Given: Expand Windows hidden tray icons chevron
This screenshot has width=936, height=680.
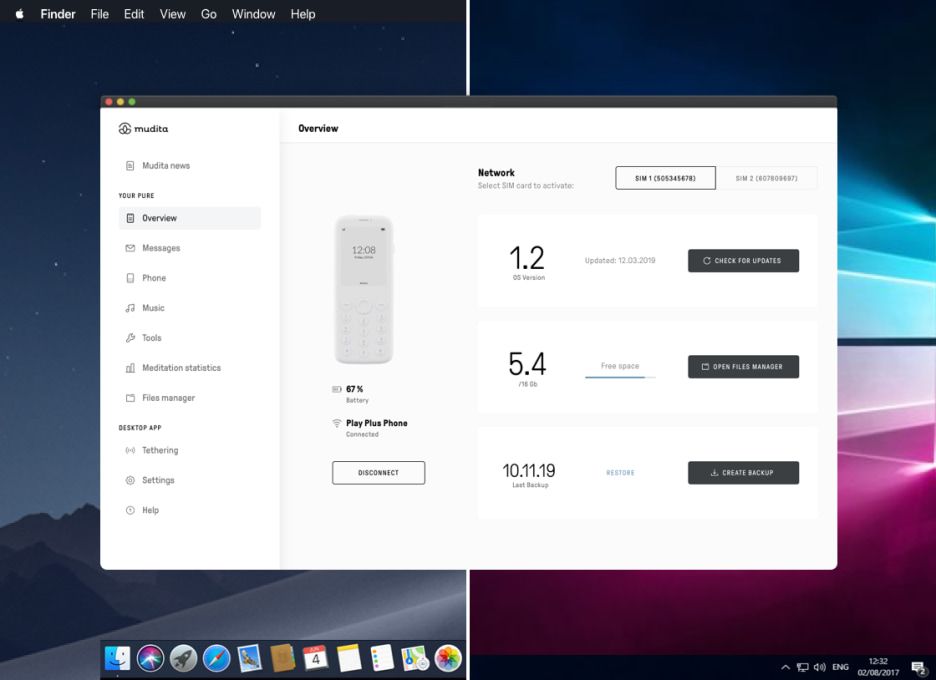Looking at the screenshot, I should click(786, 667).
